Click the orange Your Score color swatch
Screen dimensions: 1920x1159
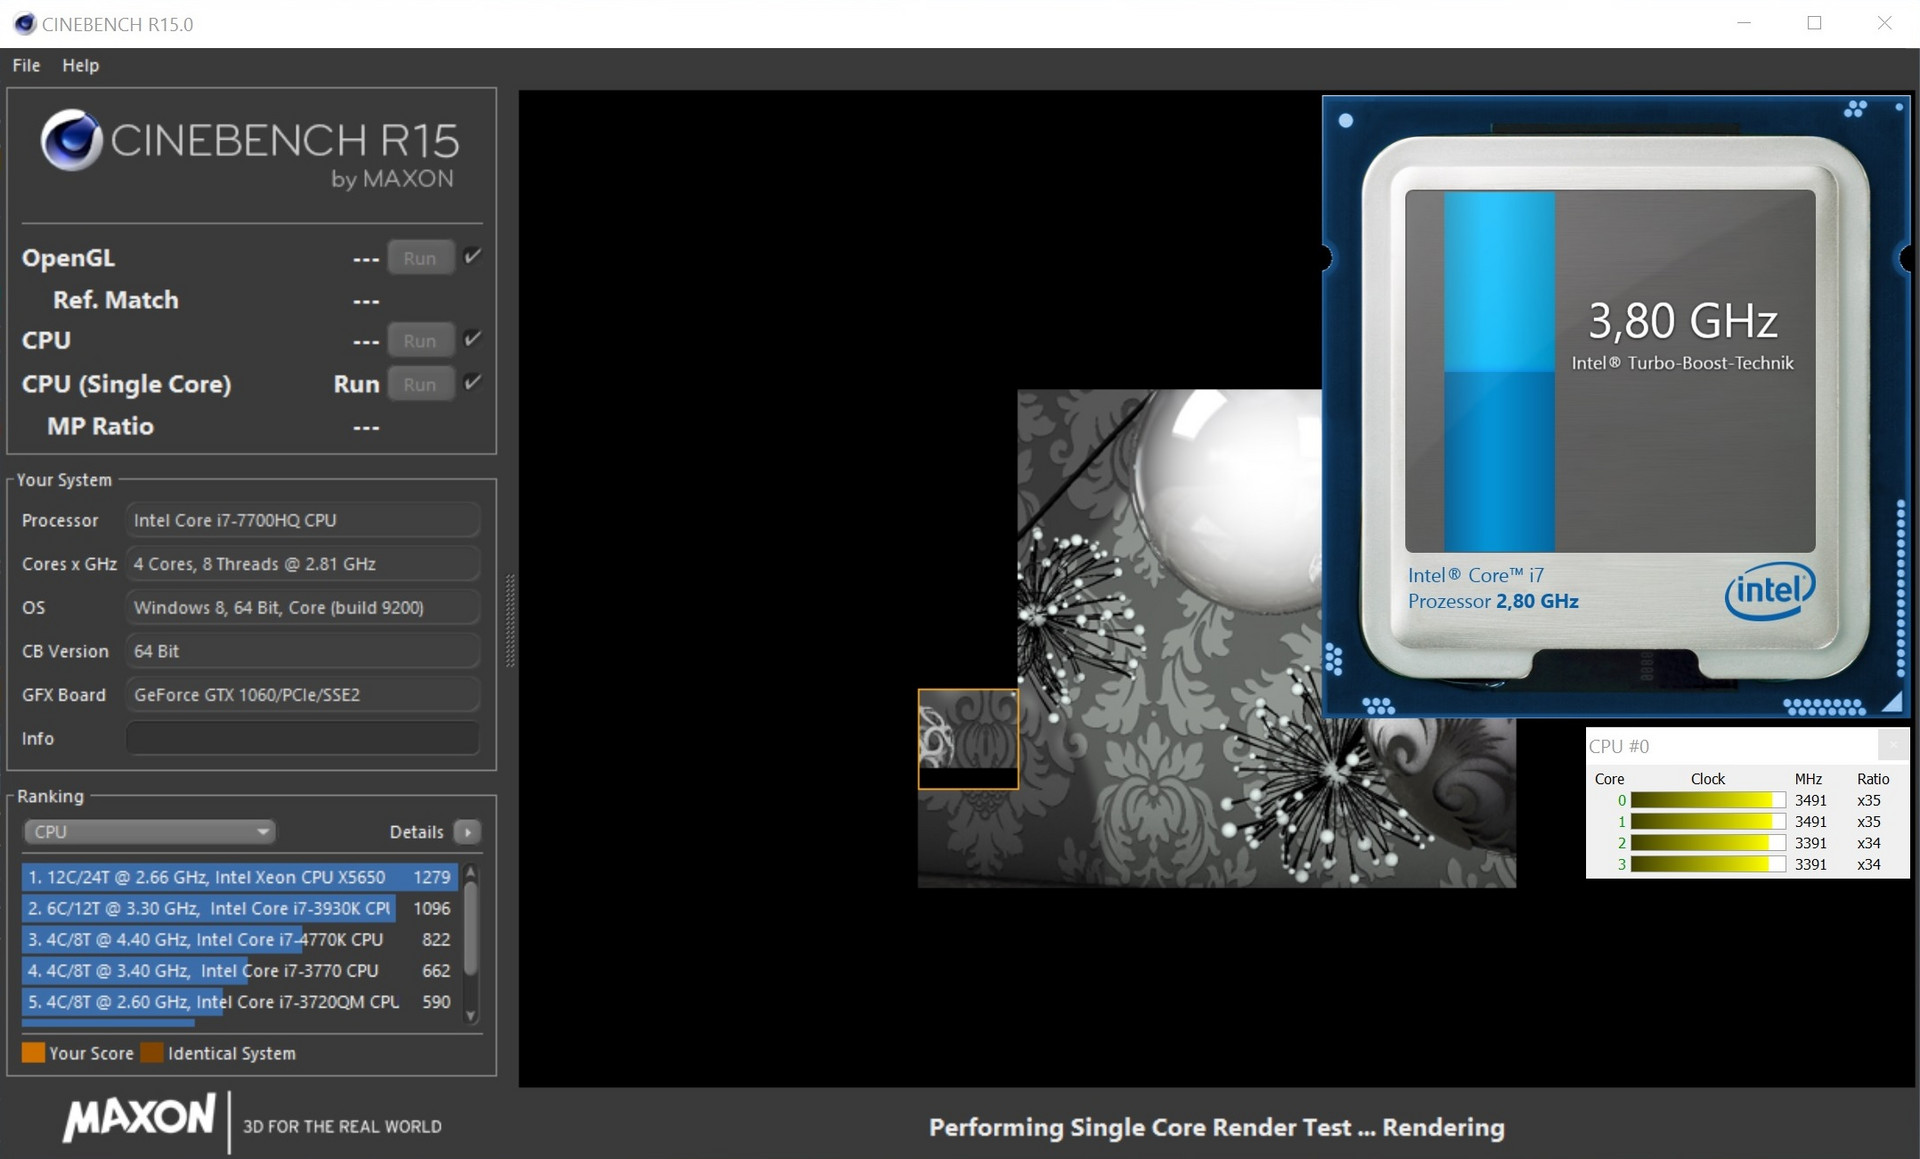[33, 1053]
